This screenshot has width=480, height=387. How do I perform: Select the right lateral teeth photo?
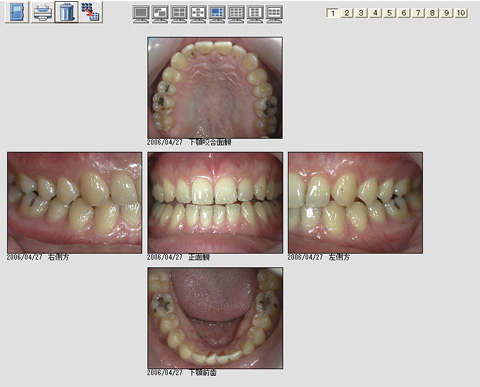click(75, 203)
